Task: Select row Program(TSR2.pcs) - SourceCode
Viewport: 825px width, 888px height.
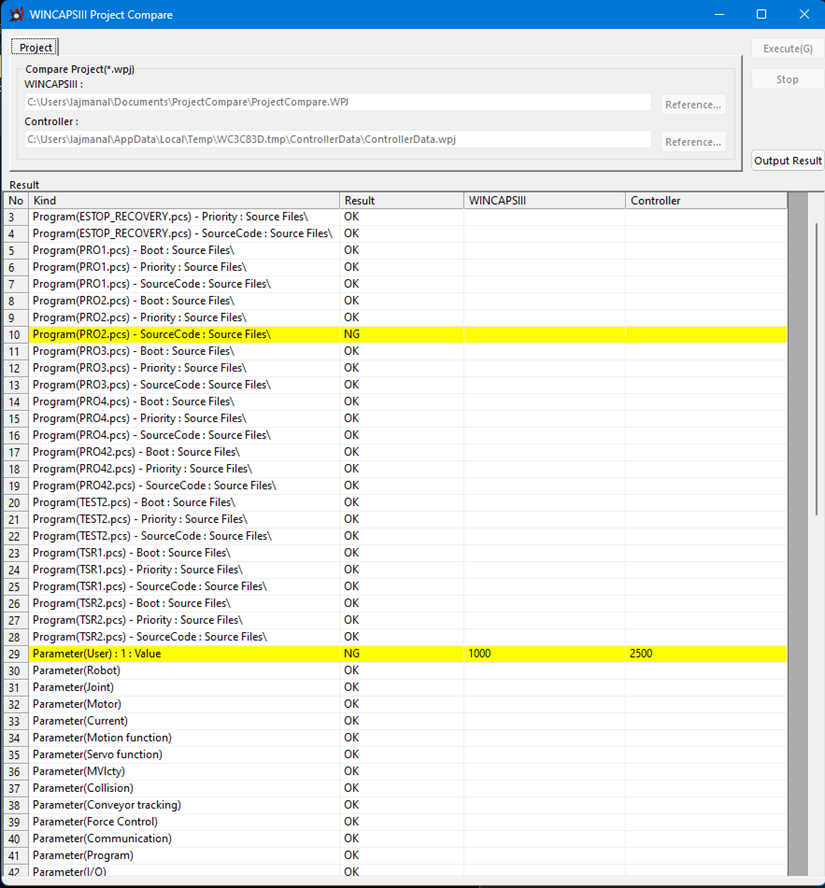Action: [x=395, y=637]
